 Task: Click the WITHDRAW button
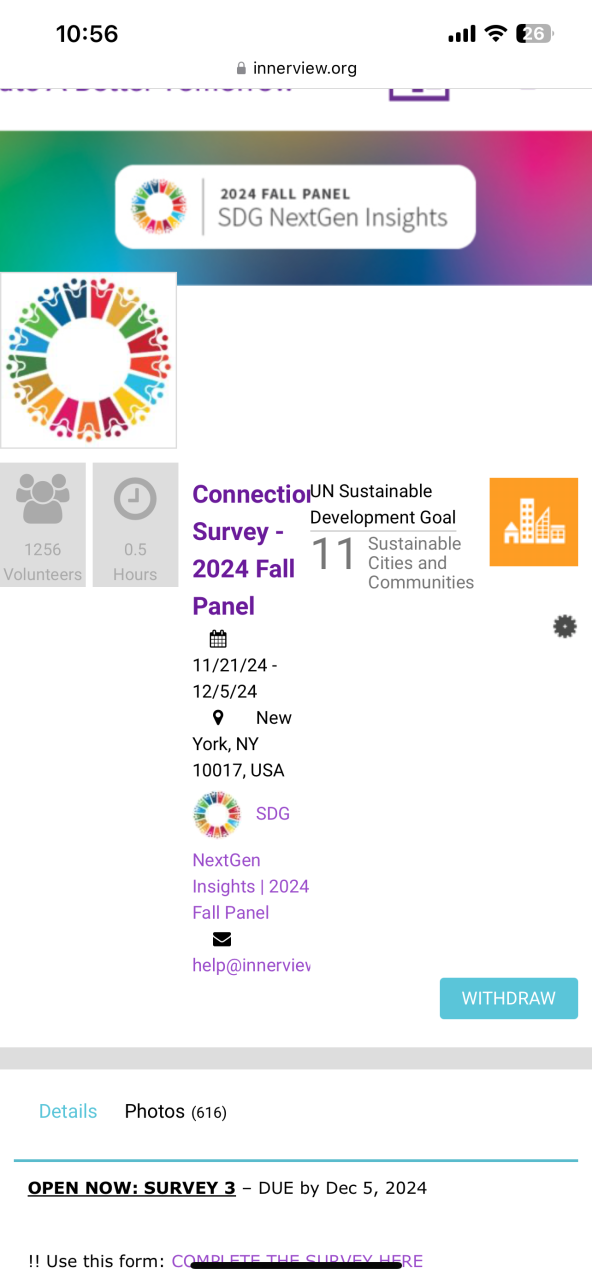(509, 999)
